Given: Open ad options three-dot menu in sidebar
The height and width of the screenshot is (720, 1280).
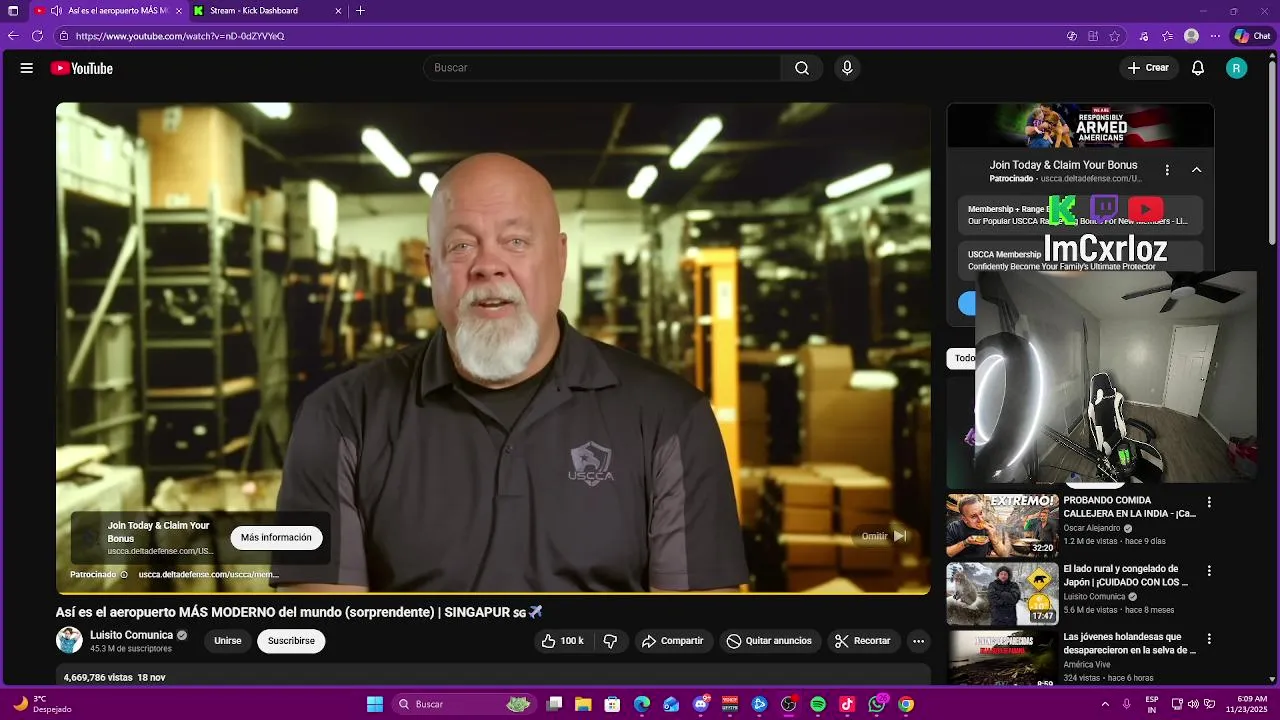Looking at the screenshot, I should point(1167,170).
